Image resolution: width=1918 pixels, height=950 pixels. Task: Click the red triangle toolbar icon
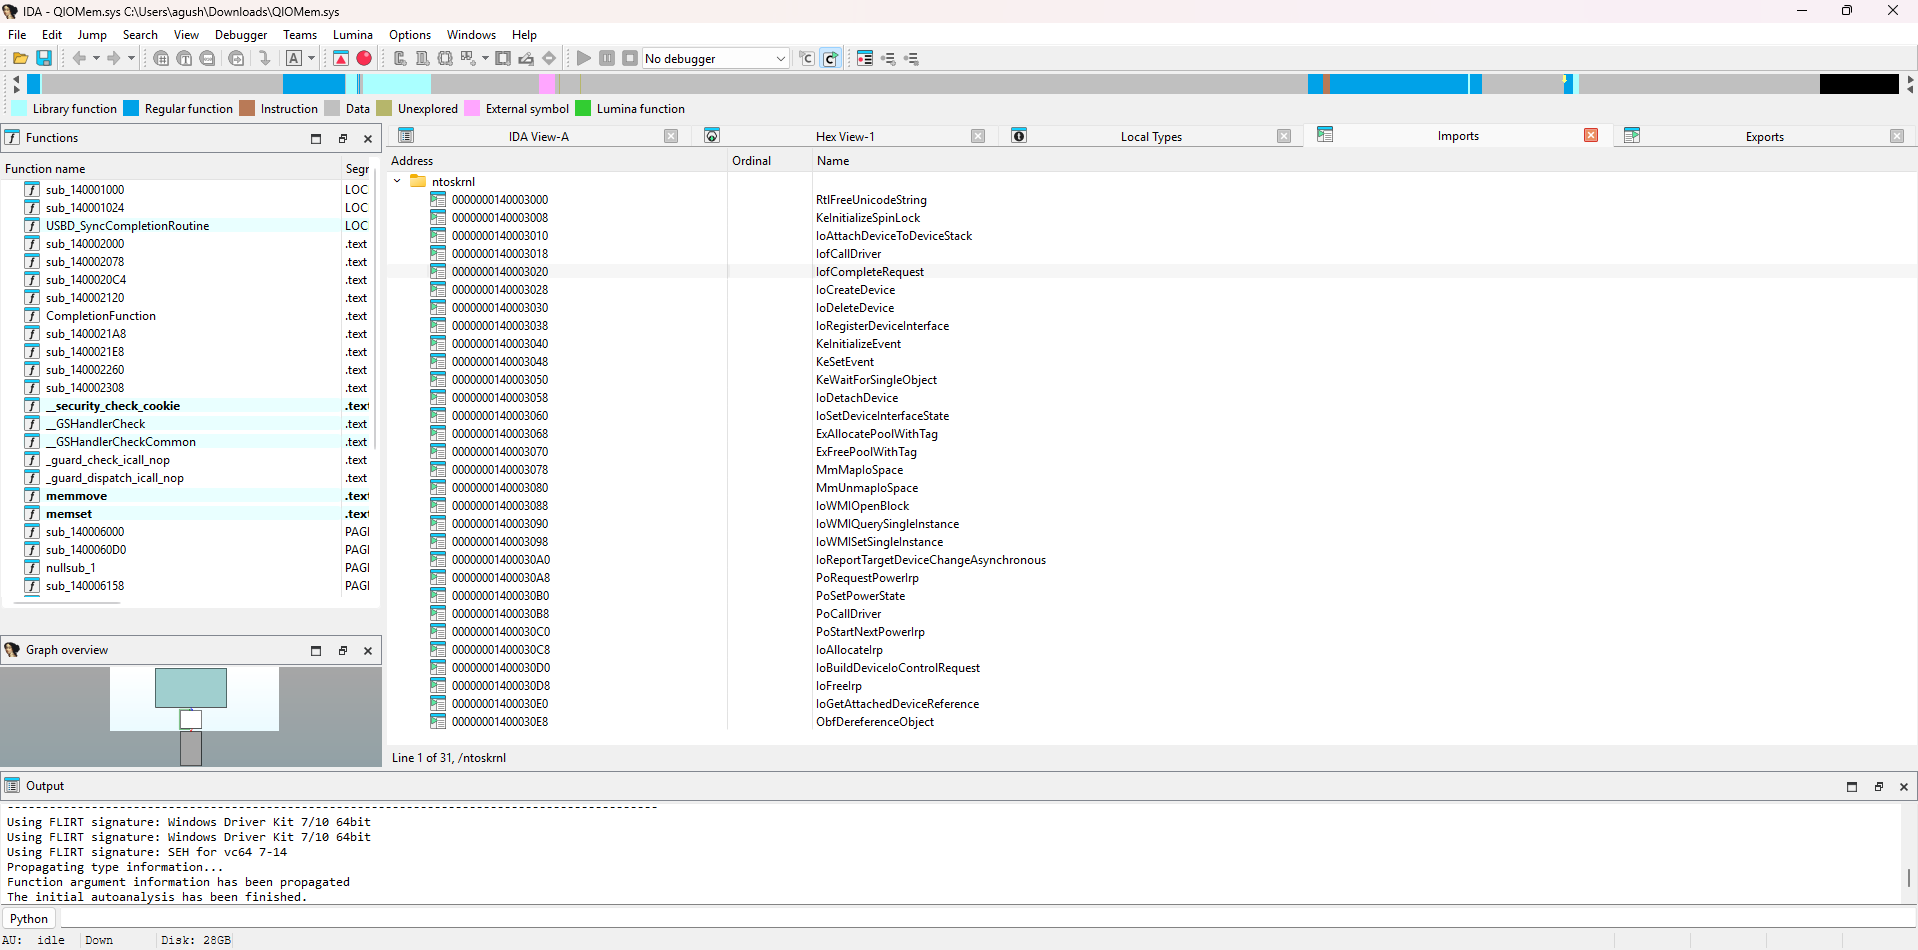click(341, 59)
